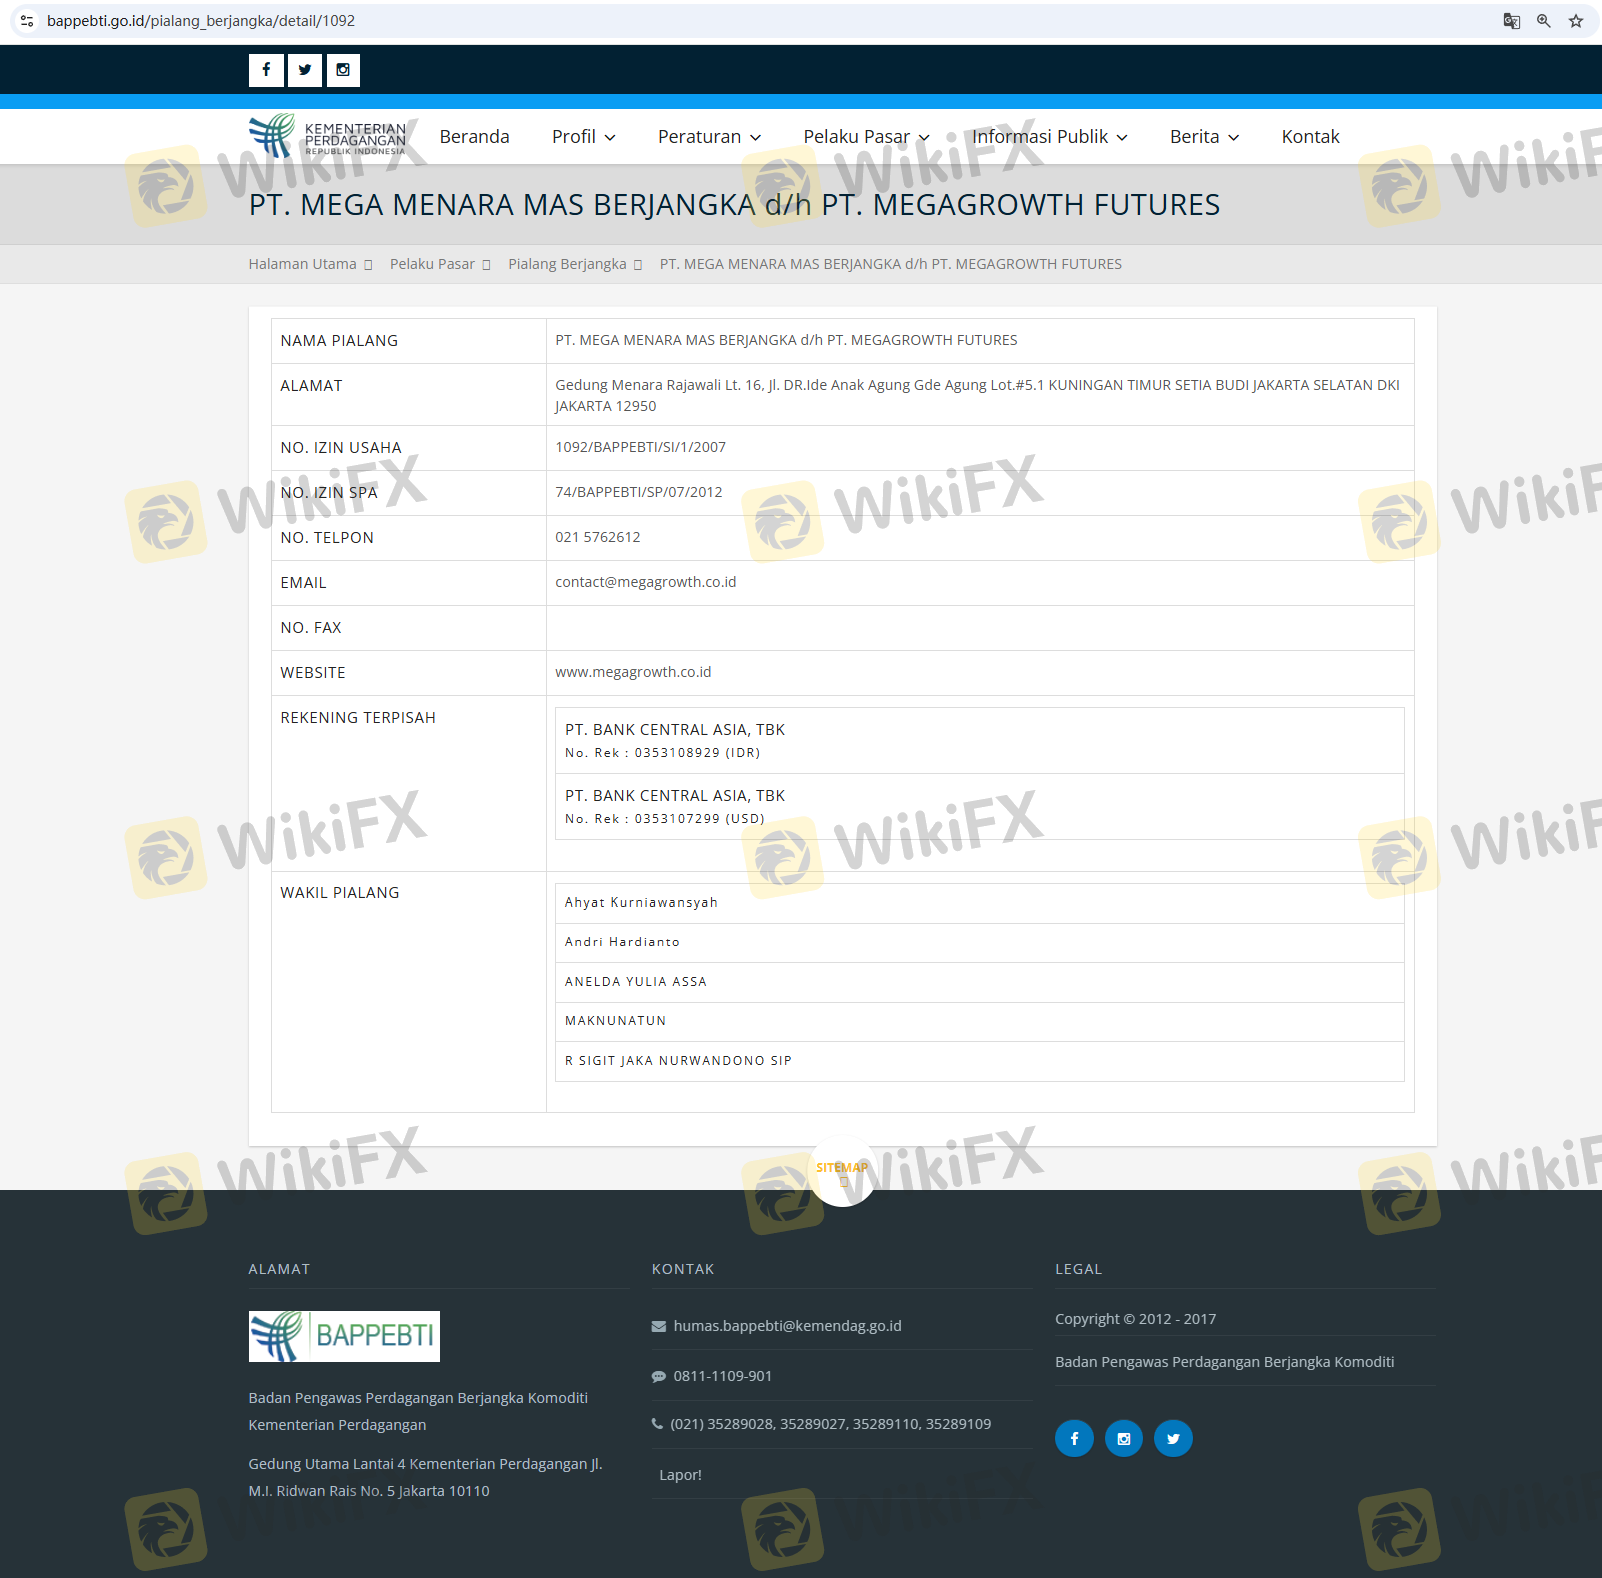Image resolution: width=1602 pixels, height=1578 pixels.
Task: Select representative R SIGIT JAKA NURWANDONO SIP
Action: click(x=678, y=1061)
